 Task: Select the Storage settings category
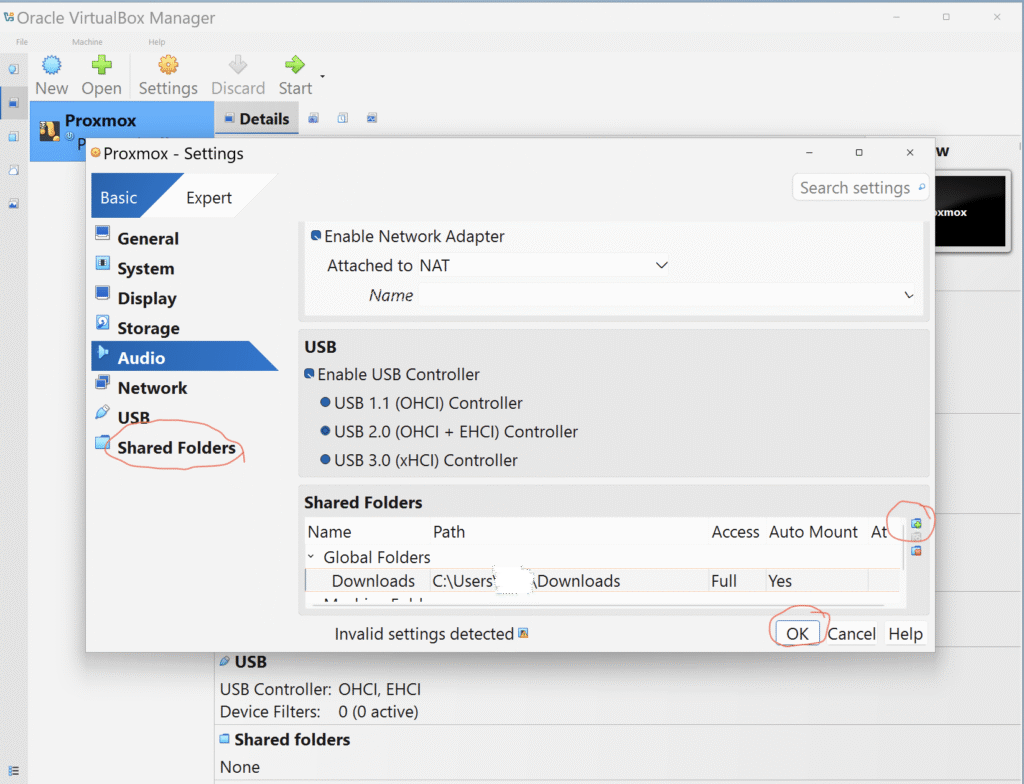coord(148,328)
